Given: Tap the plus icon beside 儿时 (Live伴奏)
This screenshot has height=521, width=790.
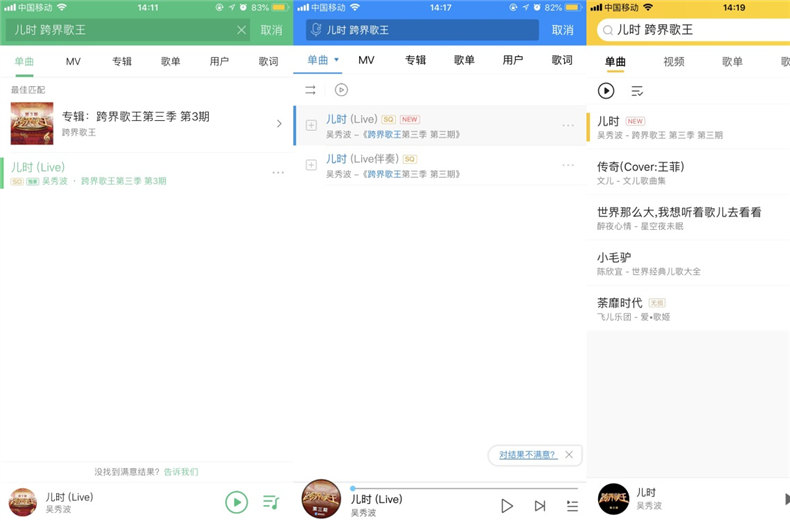Looking at the screenshot, I should click(311, 165).
